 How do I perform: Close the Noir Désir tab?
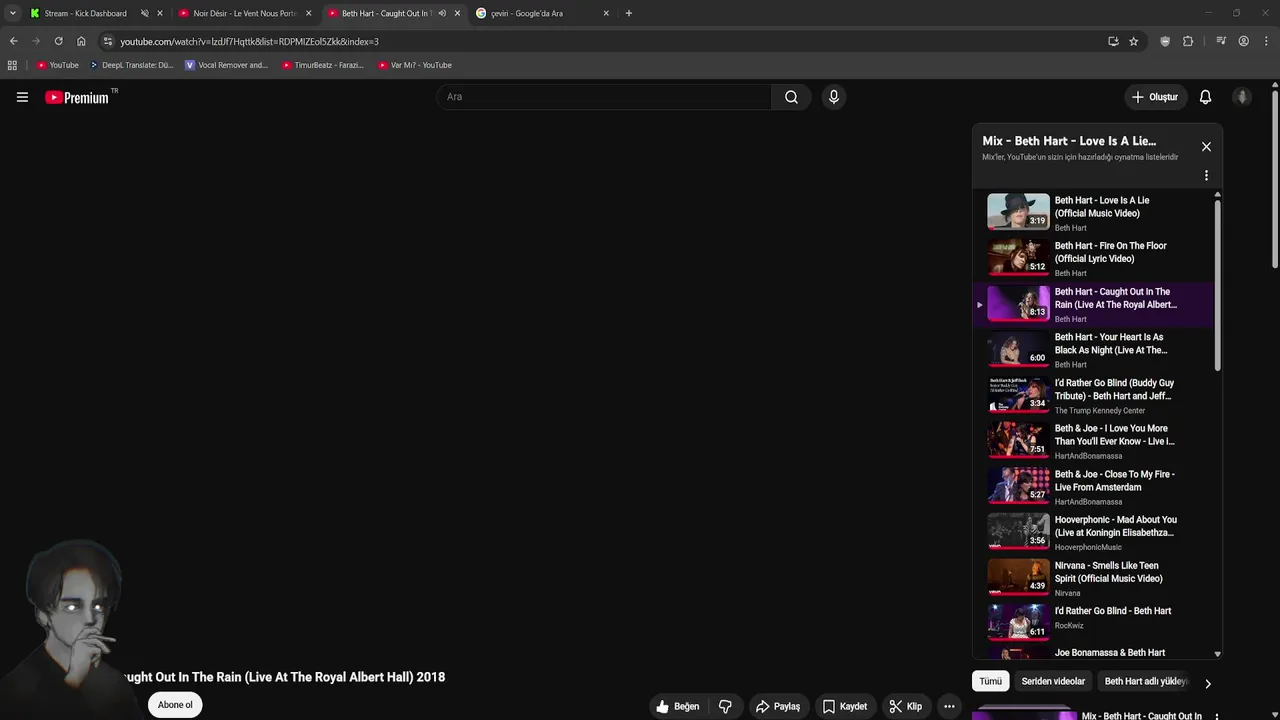(x=308, y=13)
